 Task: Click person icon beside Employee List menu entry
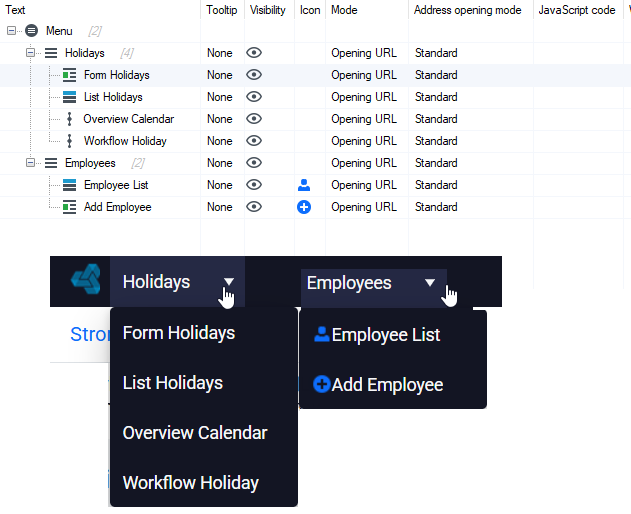click(322, 334)
